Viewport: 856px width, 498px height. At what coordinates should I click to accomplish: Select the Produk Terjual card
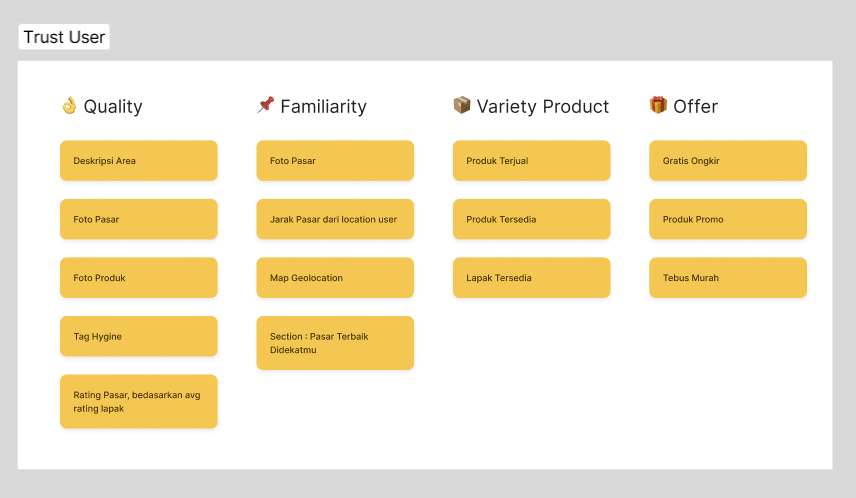pyautogui.click(x=532, y=161)
